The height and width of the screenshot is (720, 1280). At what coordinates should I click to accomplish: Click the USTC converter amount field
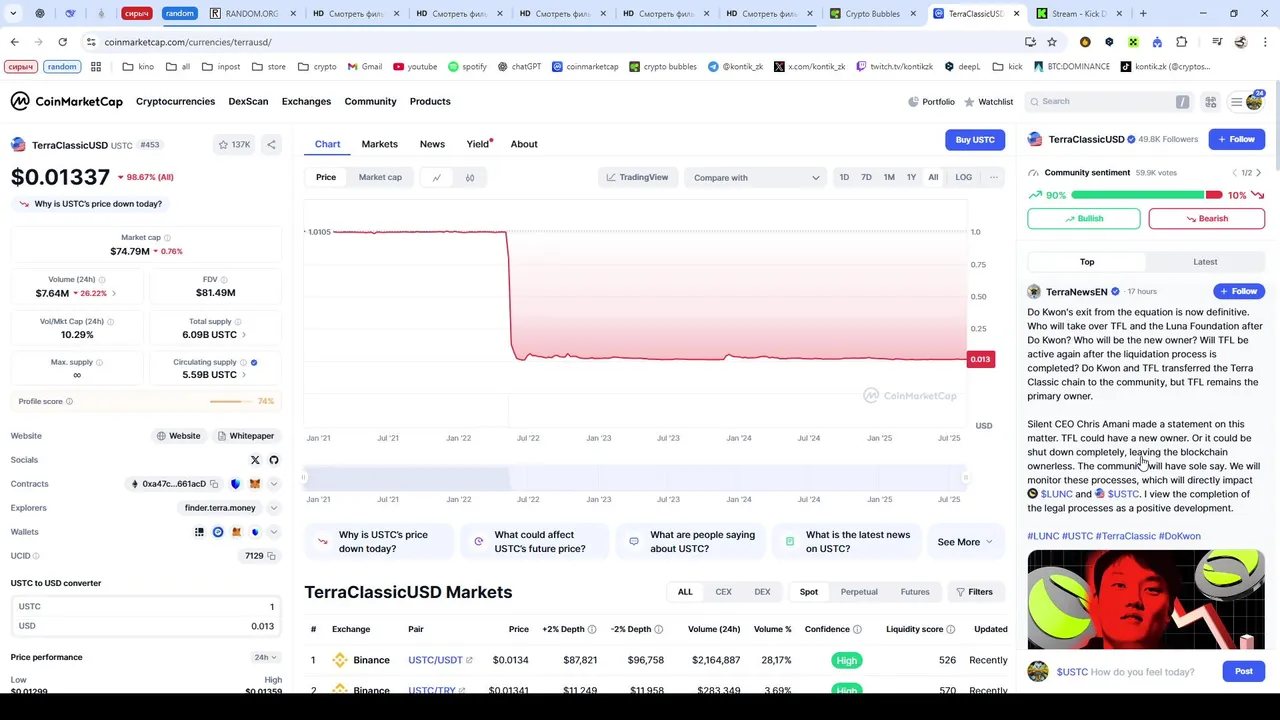[x=146, y=607]
